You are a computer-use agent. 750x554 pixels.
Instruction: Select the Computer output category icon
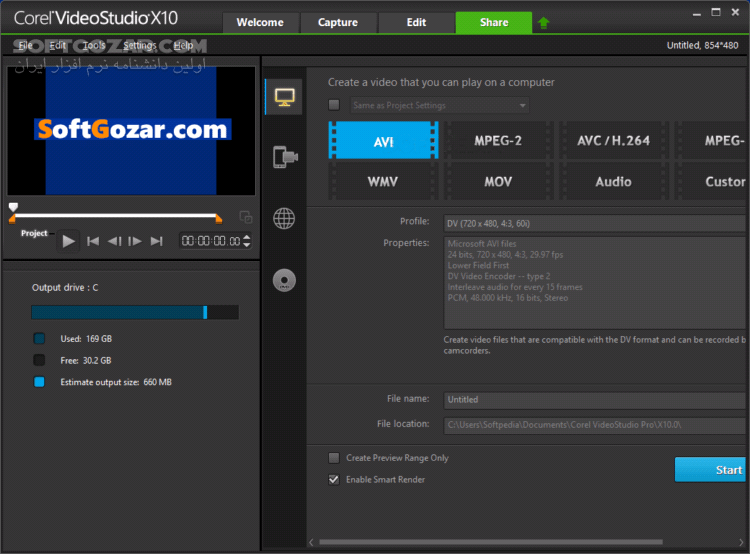[x=284, y=97]
